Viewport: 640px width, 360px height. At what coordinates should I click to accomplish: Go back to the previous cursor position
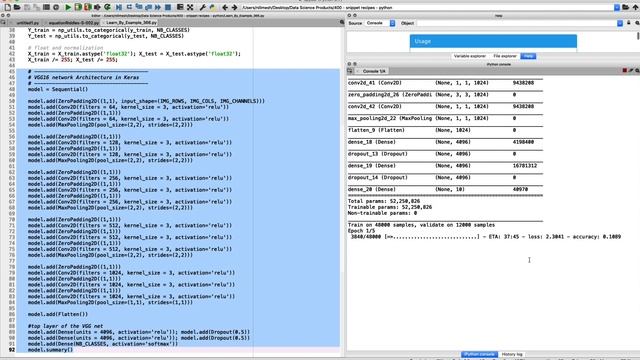click(x=224, y=7)
